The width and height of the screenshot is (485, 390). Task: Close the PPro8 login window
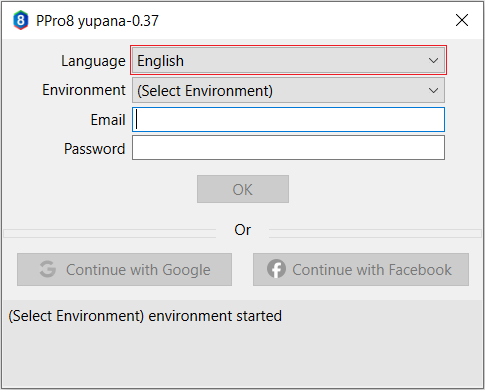(462, 20)
